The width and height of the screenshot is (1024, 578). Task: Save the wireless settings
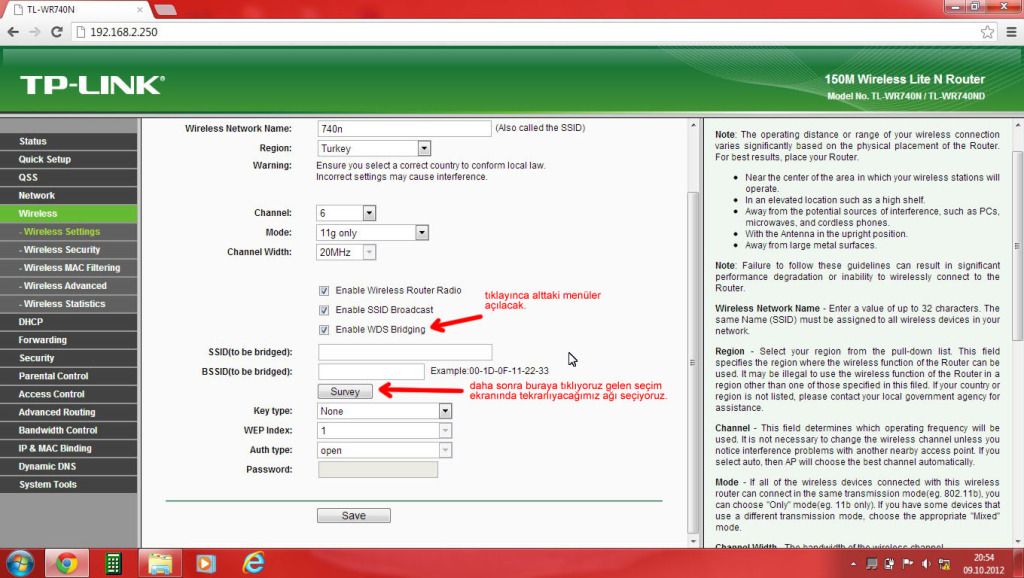(353, 515)
